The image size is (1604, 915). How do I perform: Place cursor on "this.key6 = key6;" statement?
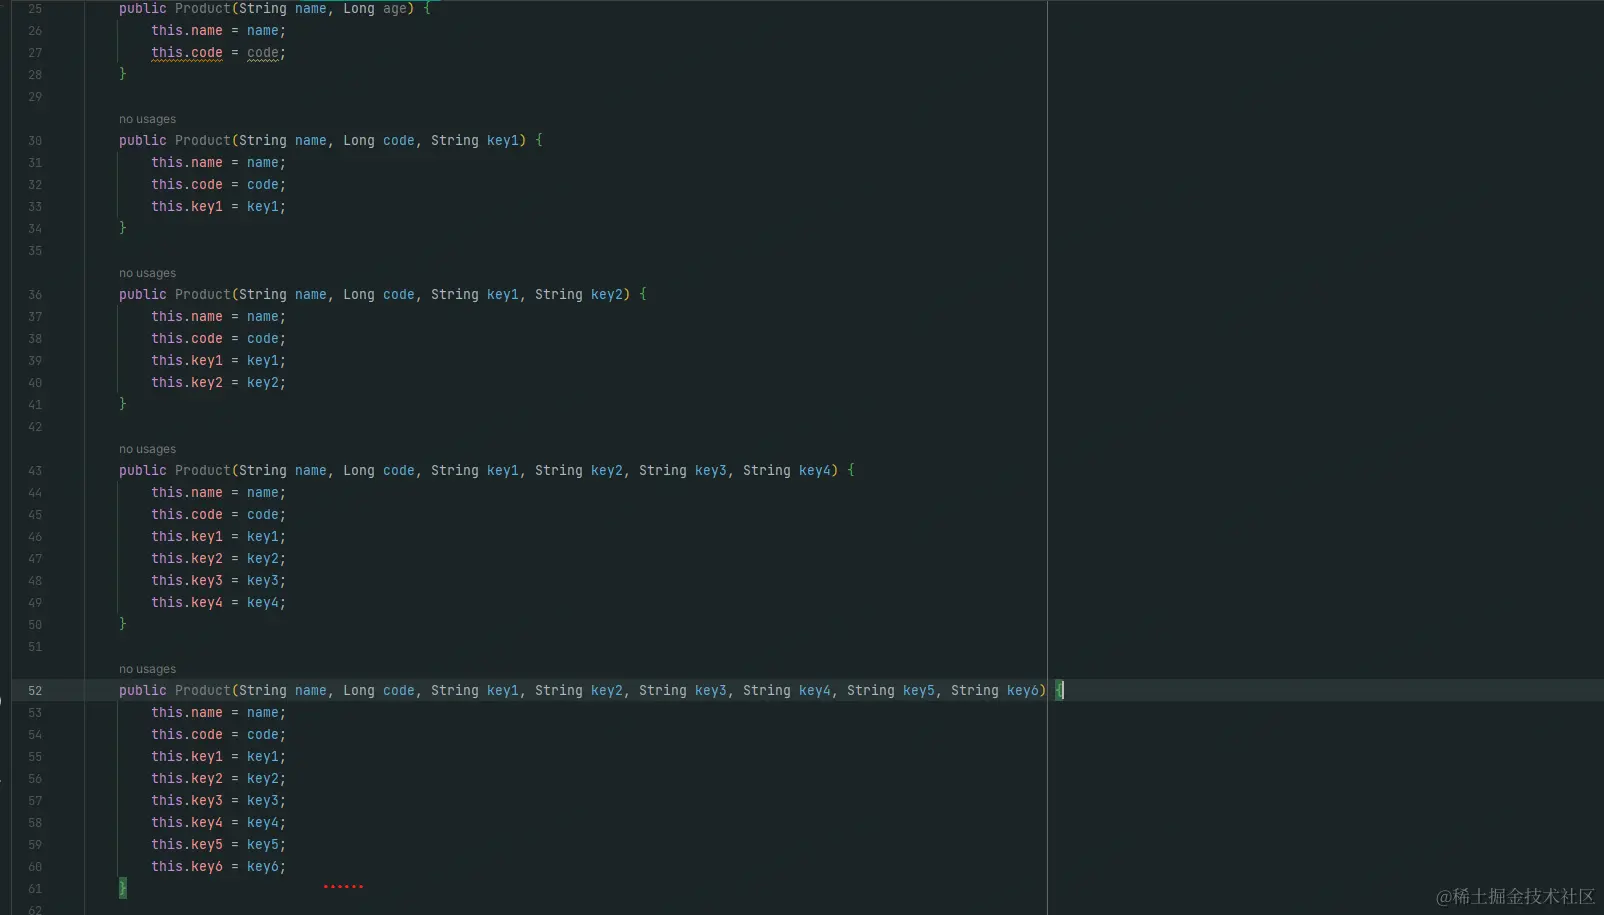coord(218,867)
